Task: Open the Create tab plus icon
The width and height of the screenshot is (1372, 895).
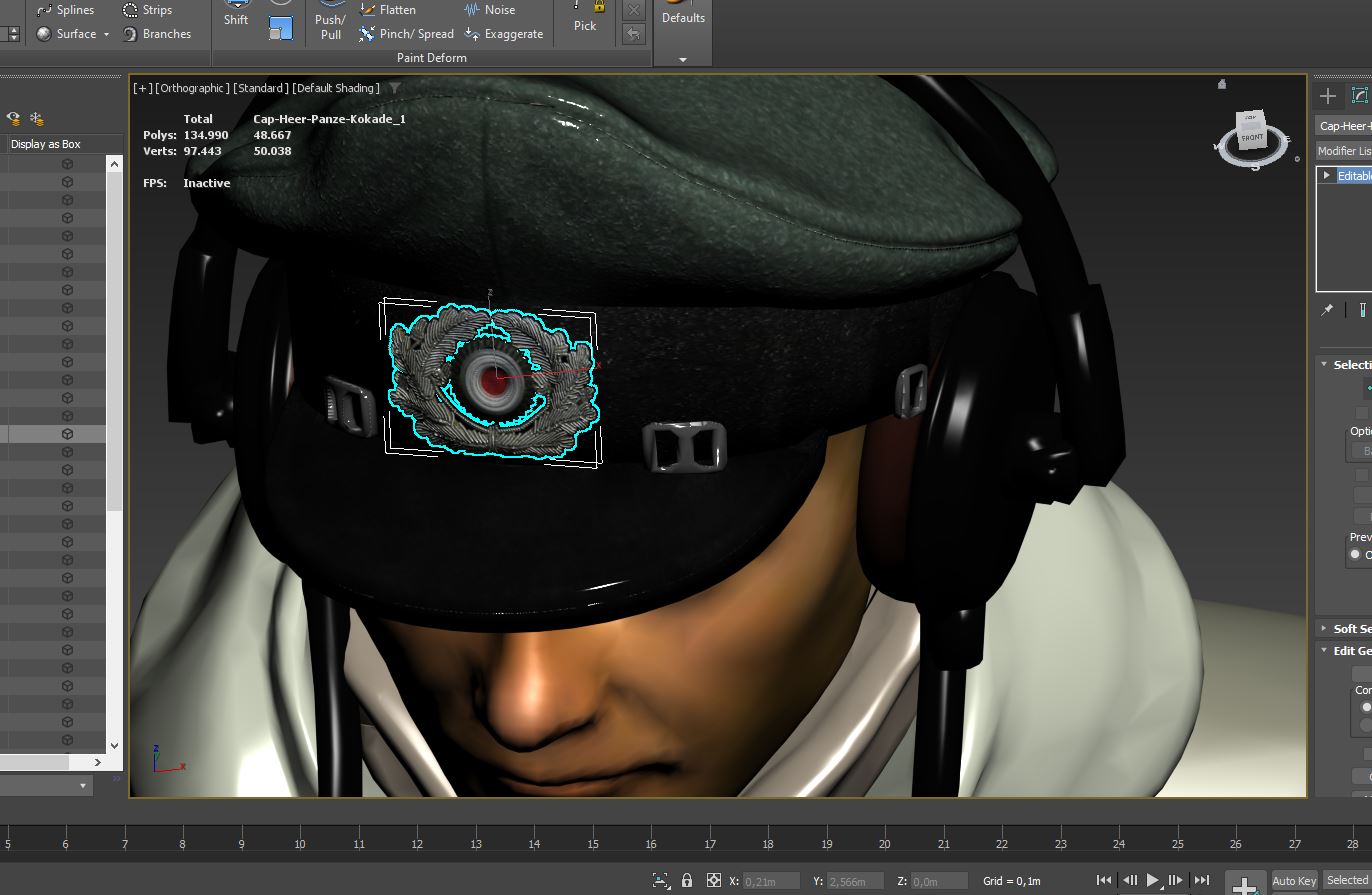Action: 1327,96
